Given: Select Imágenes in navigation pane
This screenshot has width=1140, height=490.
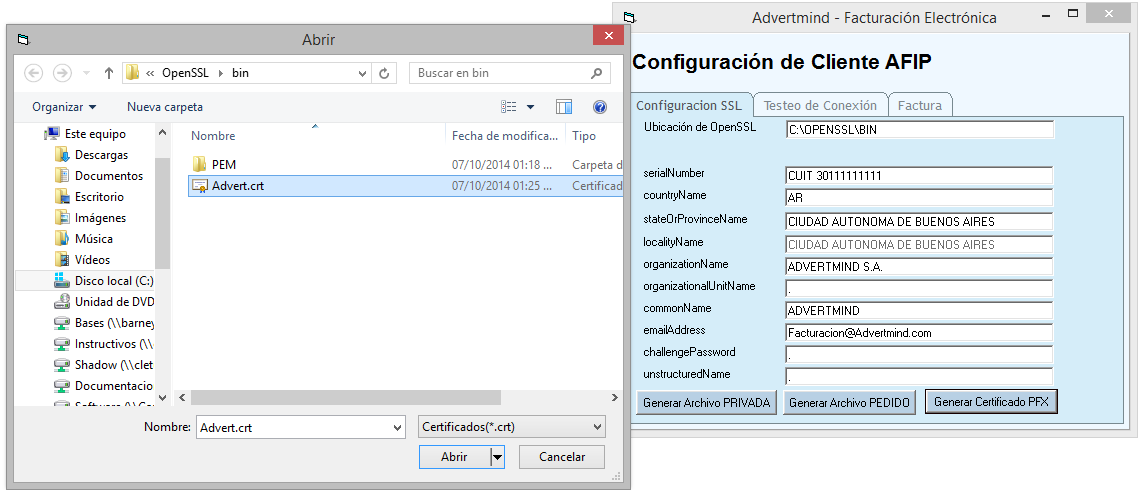Looking at the screenshot, I should coord(100,218).
